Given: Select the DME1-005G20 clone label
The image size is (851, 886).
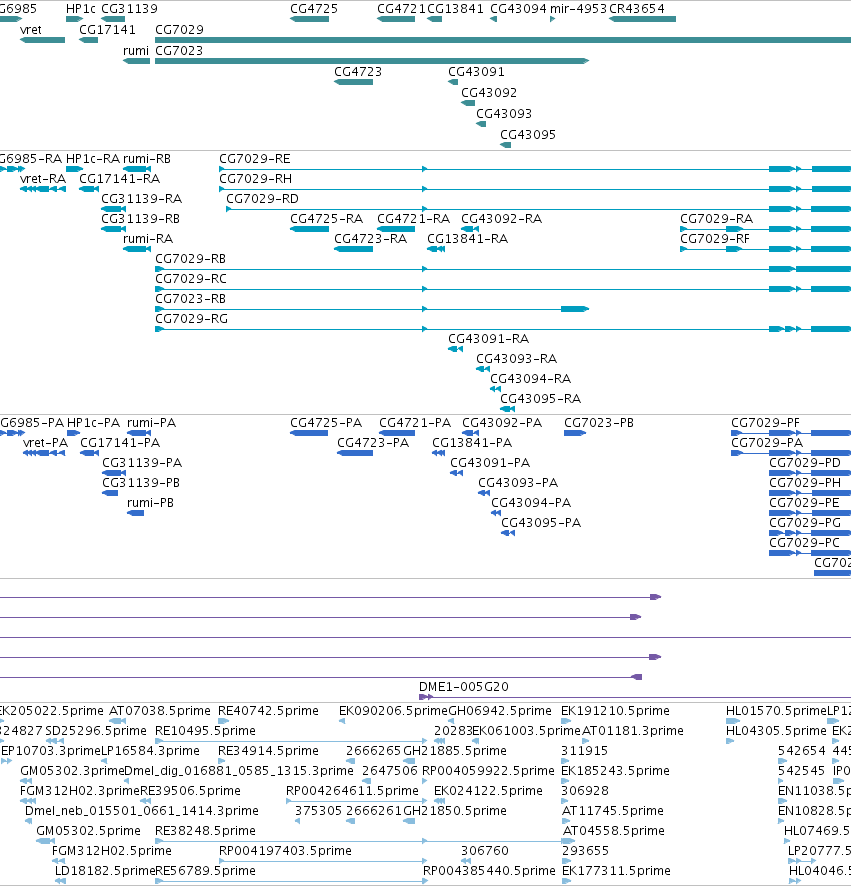Looking at the screenshot, I should (464, 687).
